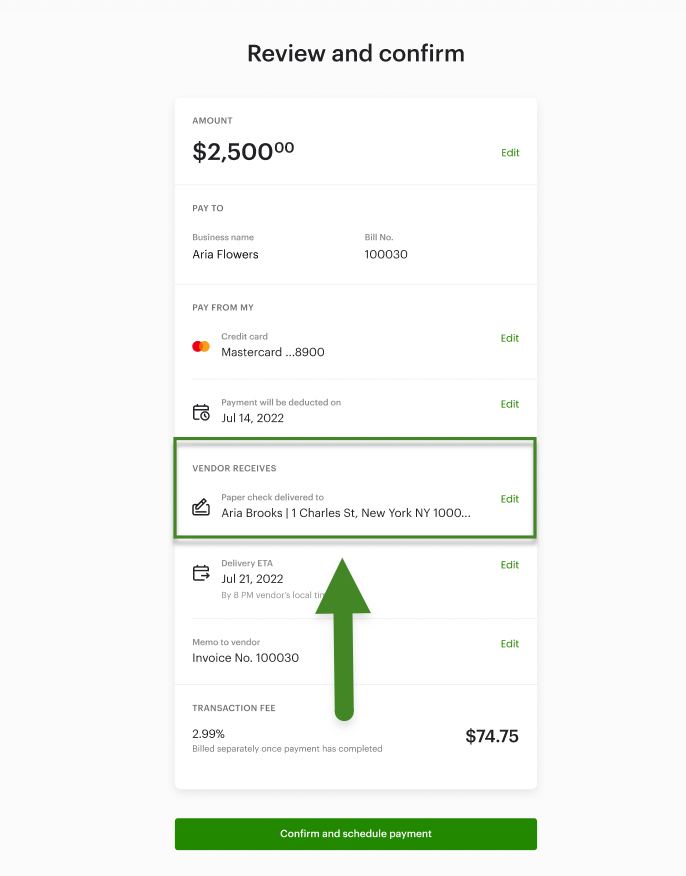Screen dimensions: 686x876
Task: Edit the Jul 14 deduction date
Action: [510, 404]
